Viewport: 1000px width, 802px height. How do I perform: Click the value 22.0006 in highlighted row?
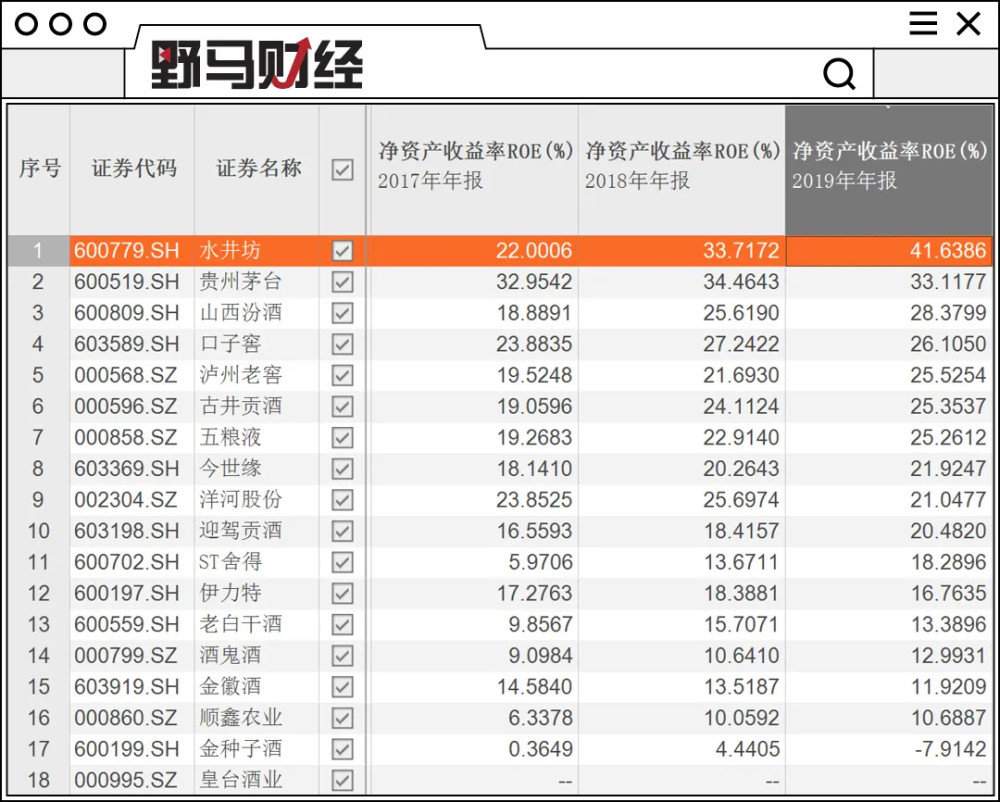pyautogui.click(x=534, y=251)
